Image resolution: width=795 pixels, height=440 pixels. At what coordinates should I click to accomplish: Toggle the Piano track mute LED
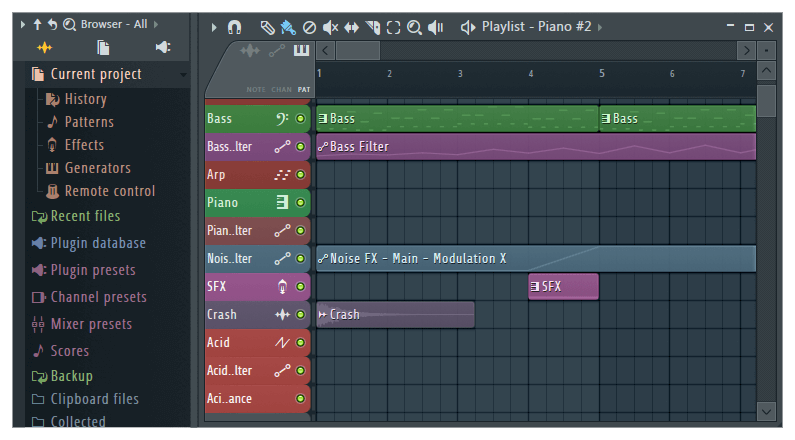[x=300, y=203]
